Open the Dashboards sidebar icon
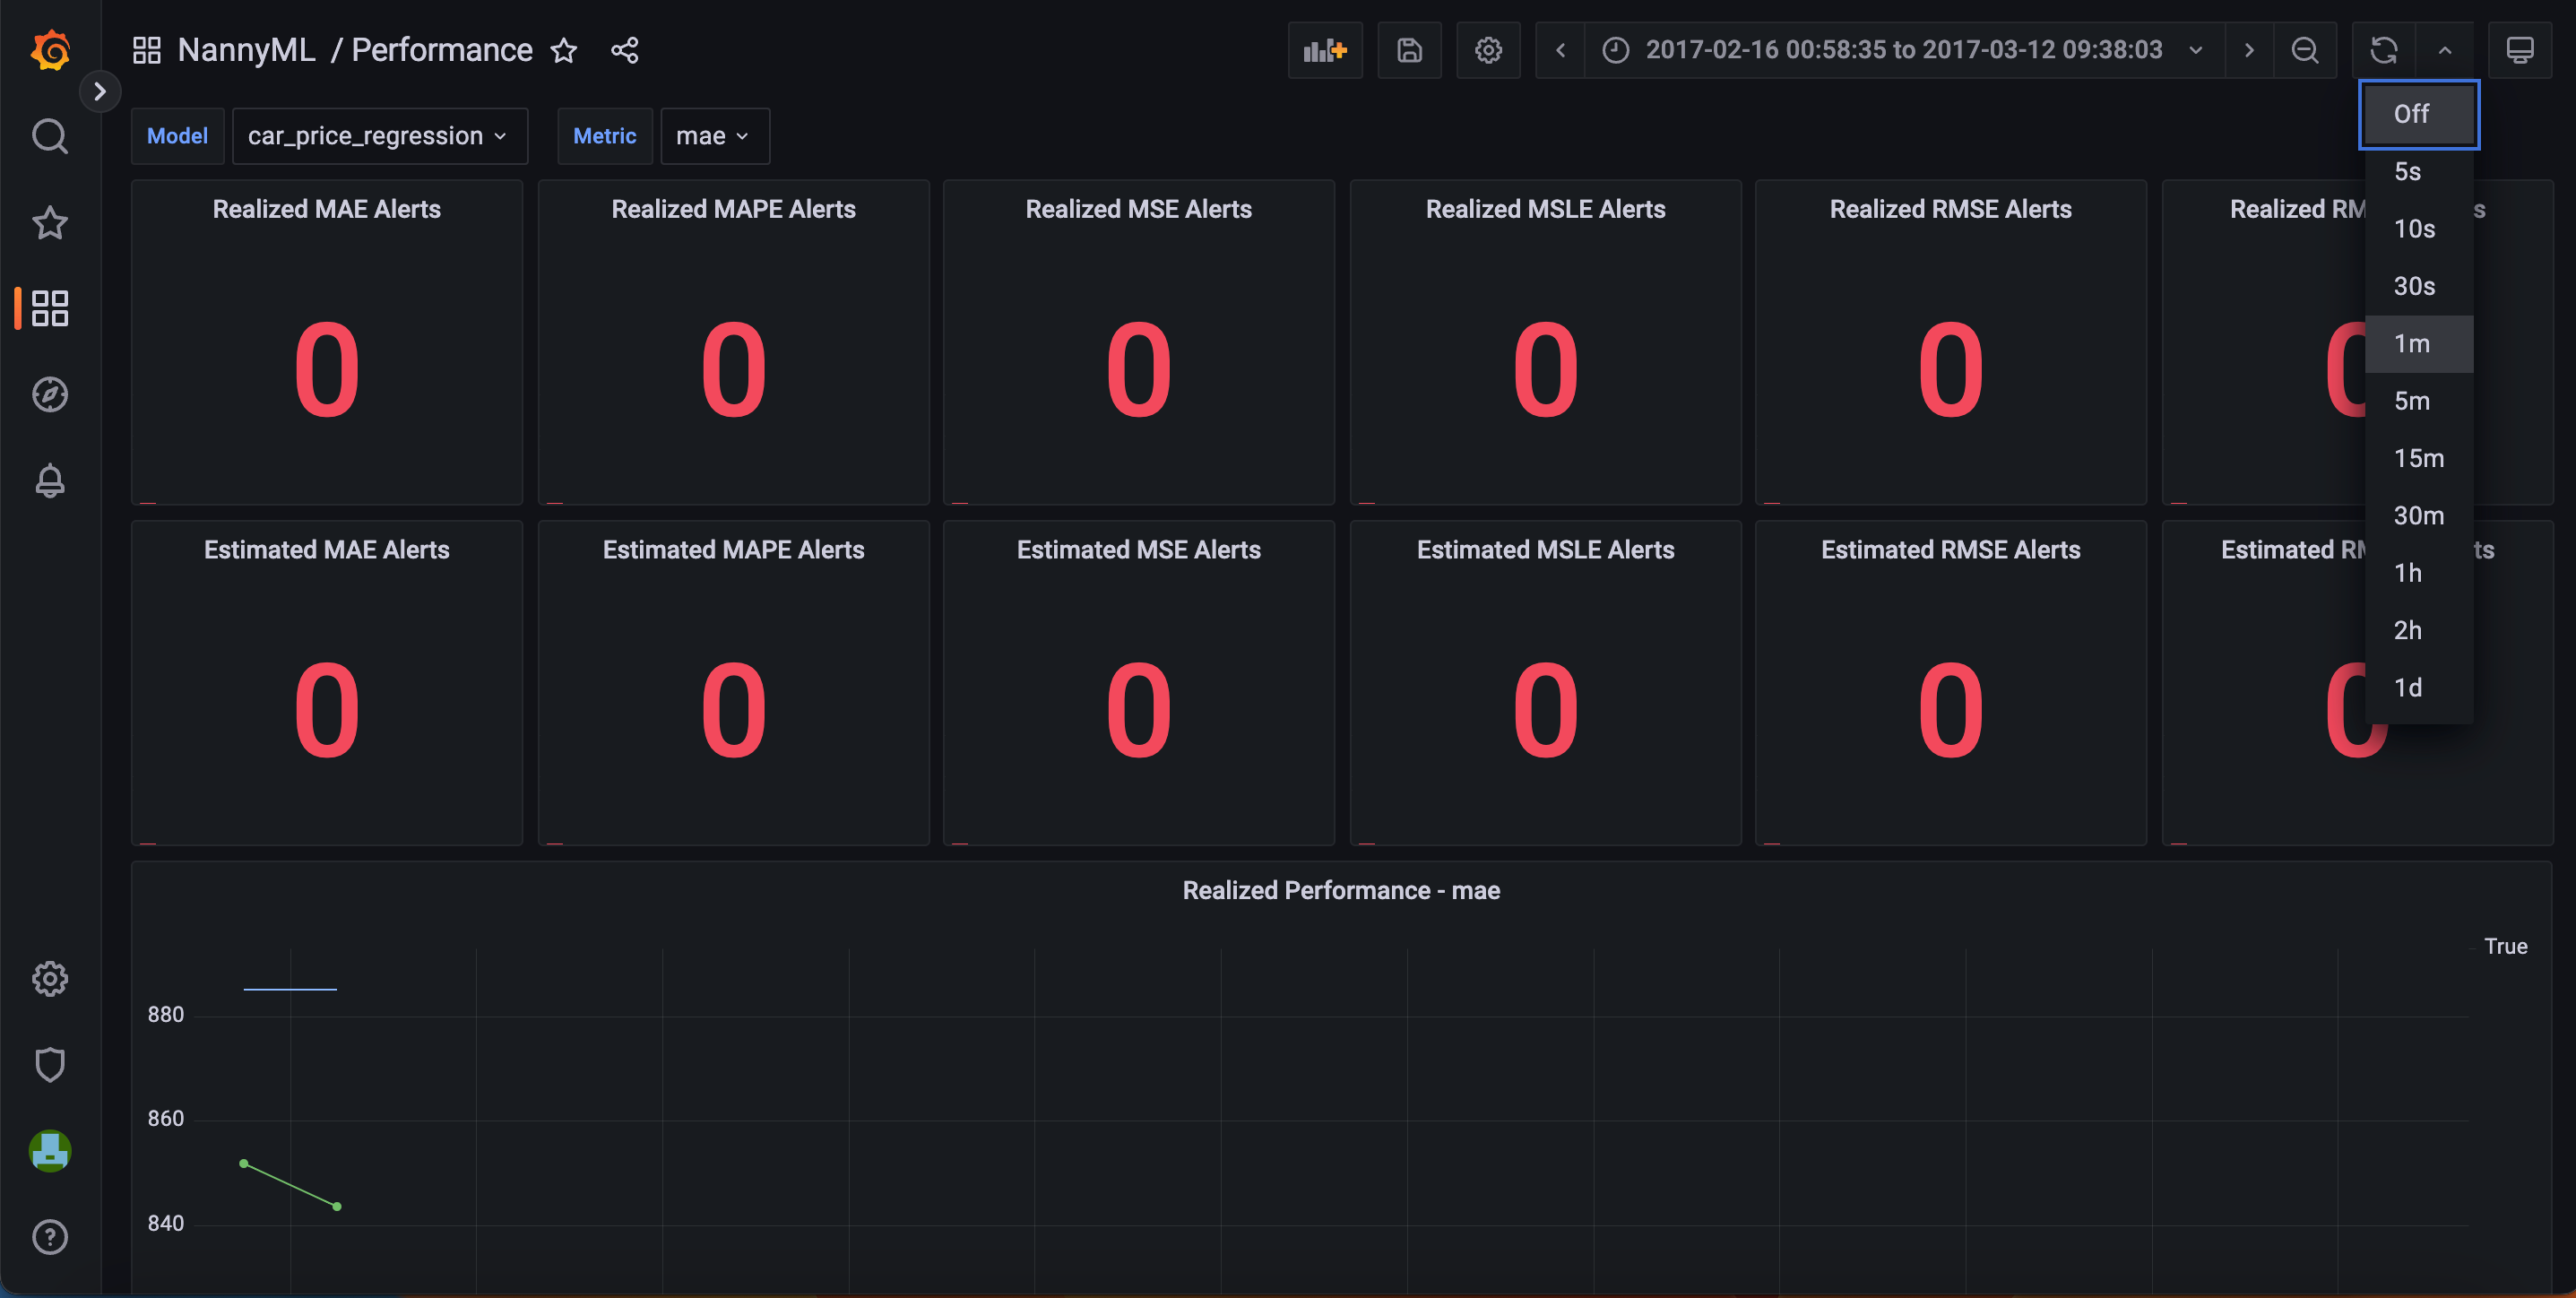The image size is (2576, 1298). point(50,308)
